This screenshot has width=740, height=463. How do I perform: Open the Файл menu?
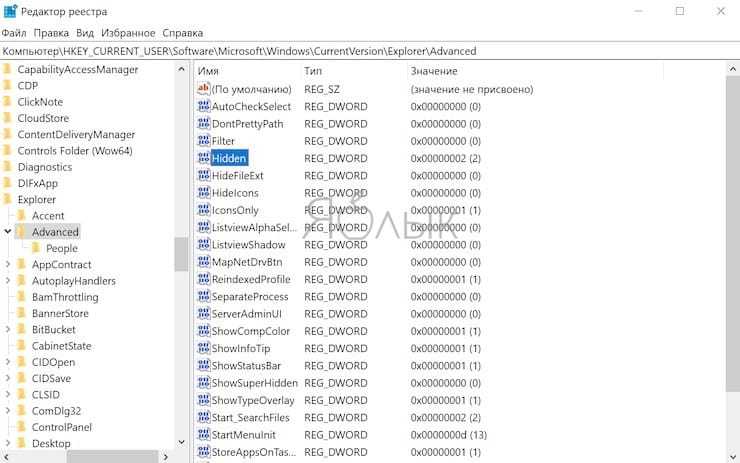pos(14,33)
